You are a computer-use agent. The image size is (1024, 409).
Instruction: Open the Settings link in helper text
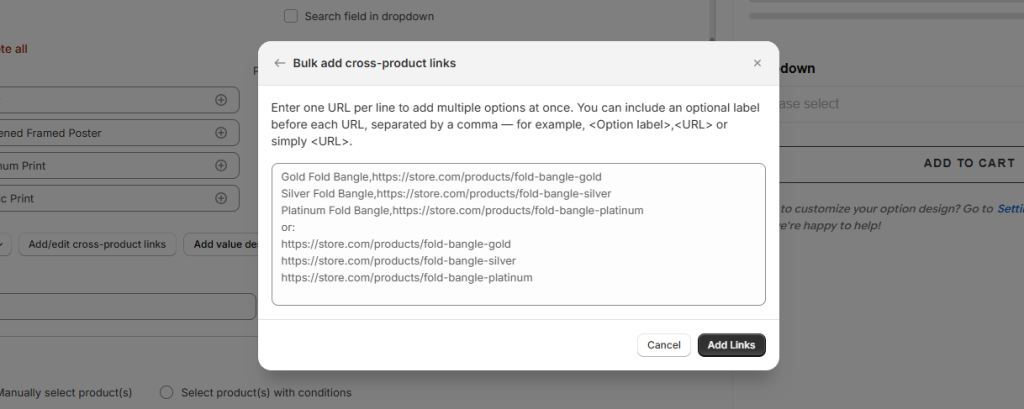1008,209
